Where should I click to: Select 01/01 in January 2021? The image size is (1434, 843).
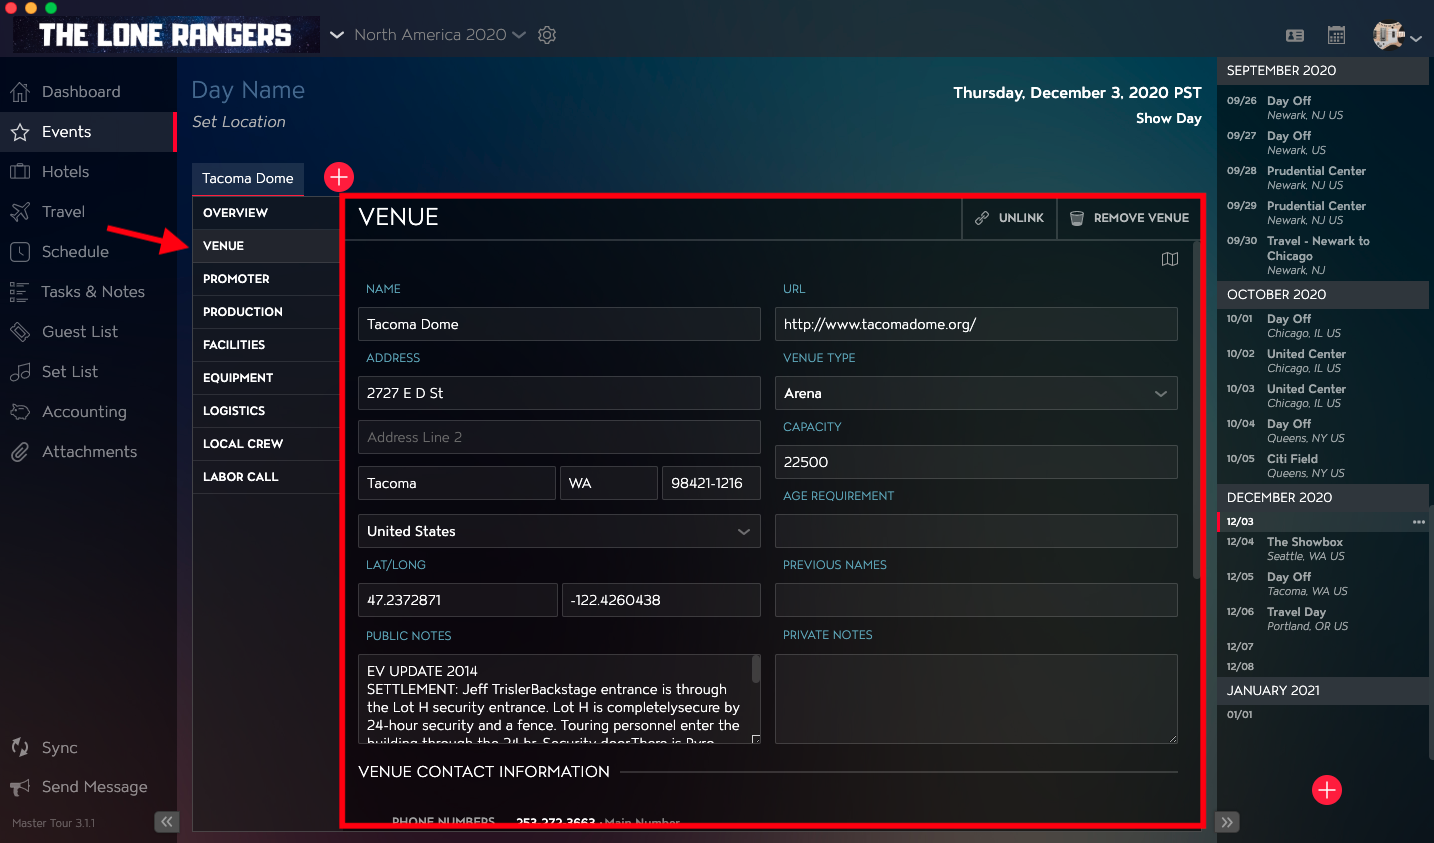click(x=1323, y=715)
